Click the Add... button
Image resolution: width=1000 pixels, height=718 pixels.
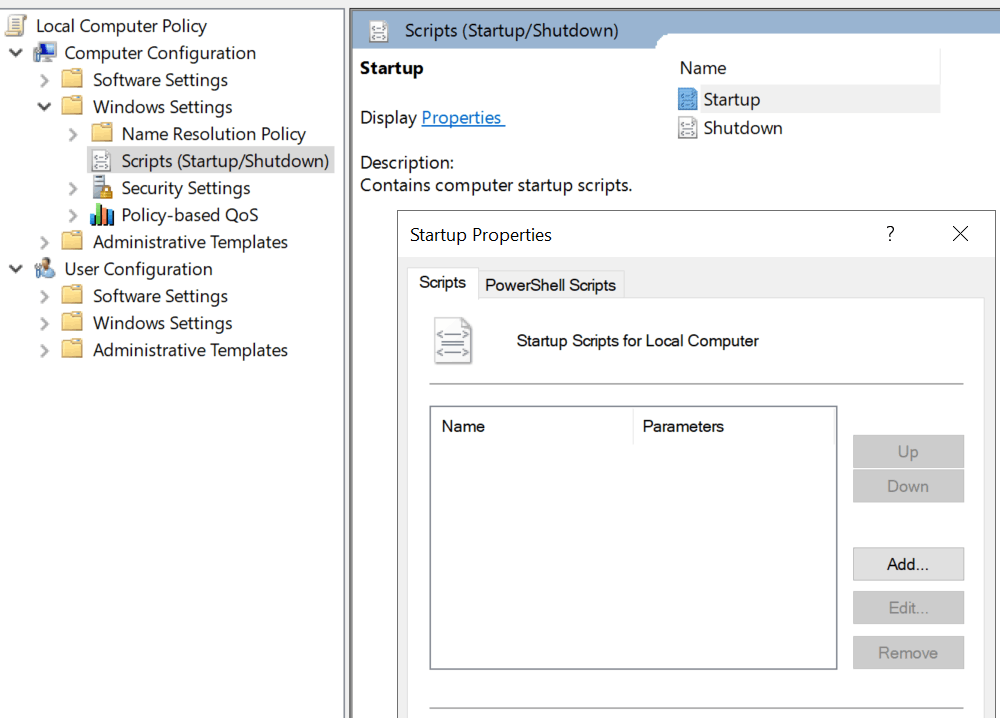tap(908, 564)
